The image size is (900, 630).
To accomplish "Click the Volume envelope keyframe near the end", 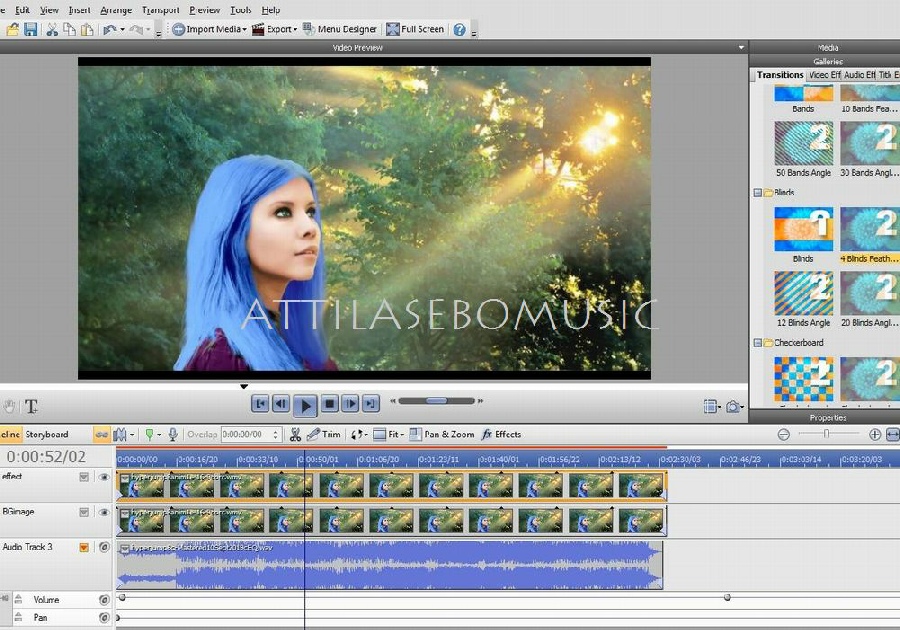I will [x=727, y=597].
